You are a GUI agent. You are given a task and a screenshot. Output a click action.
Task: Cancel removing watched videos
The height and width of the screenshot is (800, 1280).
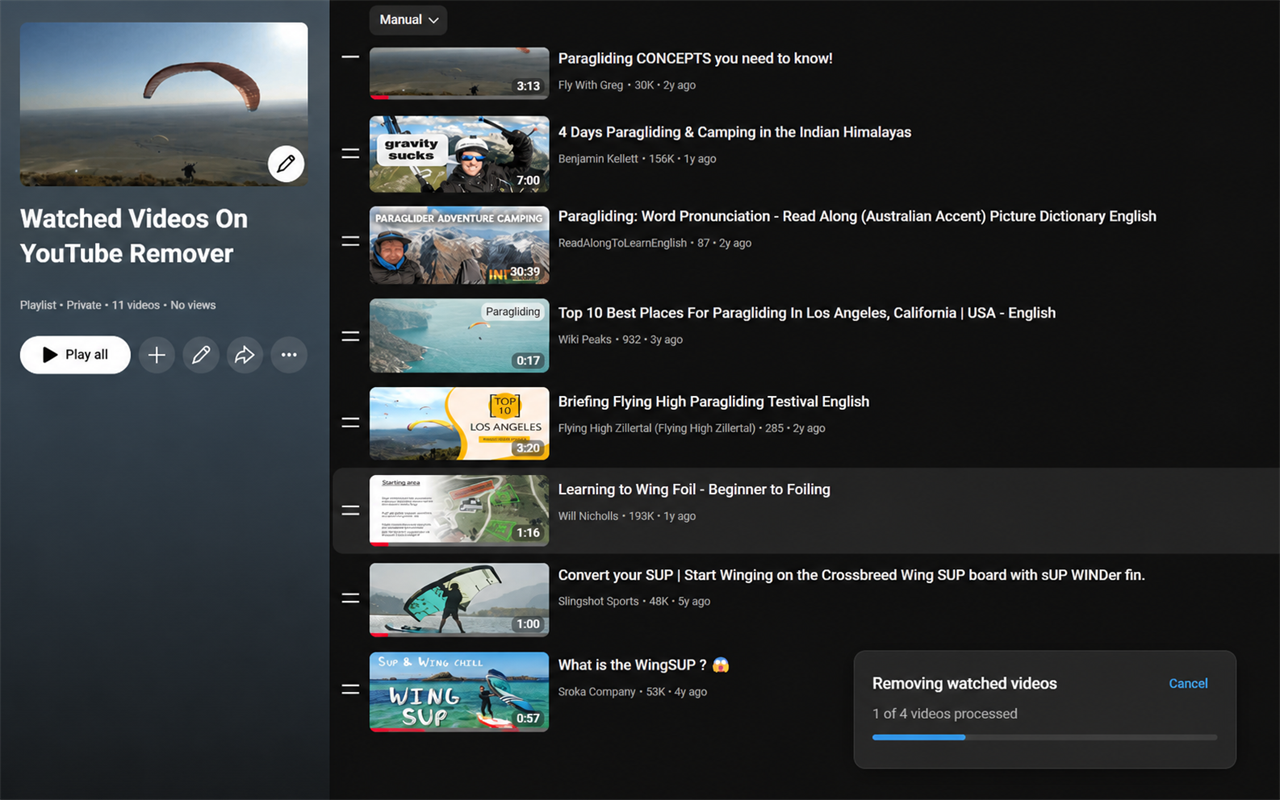pos(1188,683)
